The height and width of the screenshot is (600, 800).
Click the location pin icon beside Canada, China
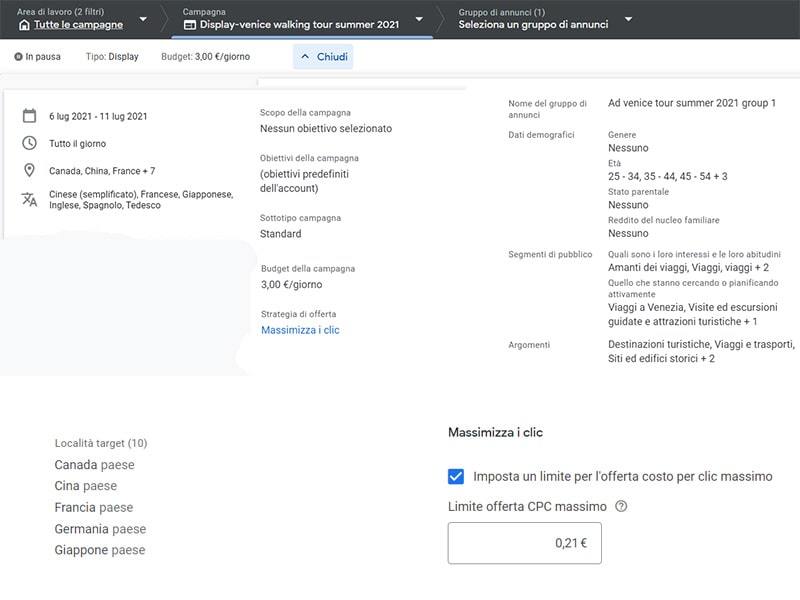[x=30, y=170]
